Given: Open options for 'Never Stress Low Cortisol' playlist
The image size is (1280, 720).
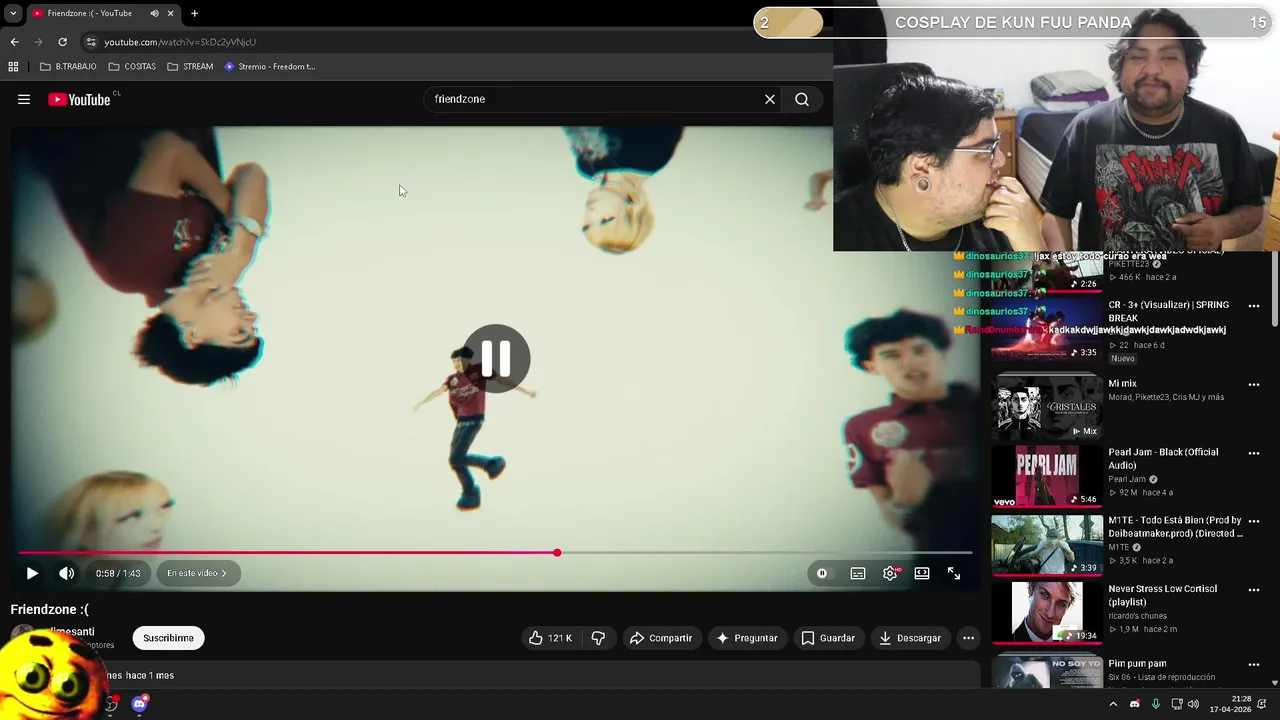Looking at the screenshot, I should click(x=1253, y=590).
